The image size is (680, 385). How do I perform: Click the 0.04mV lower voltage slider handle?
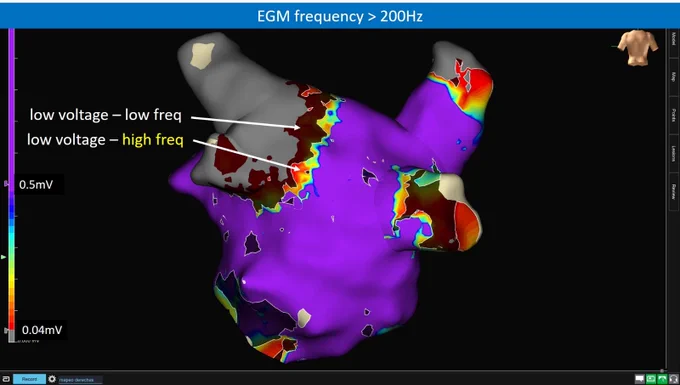(x=6, y=331)
